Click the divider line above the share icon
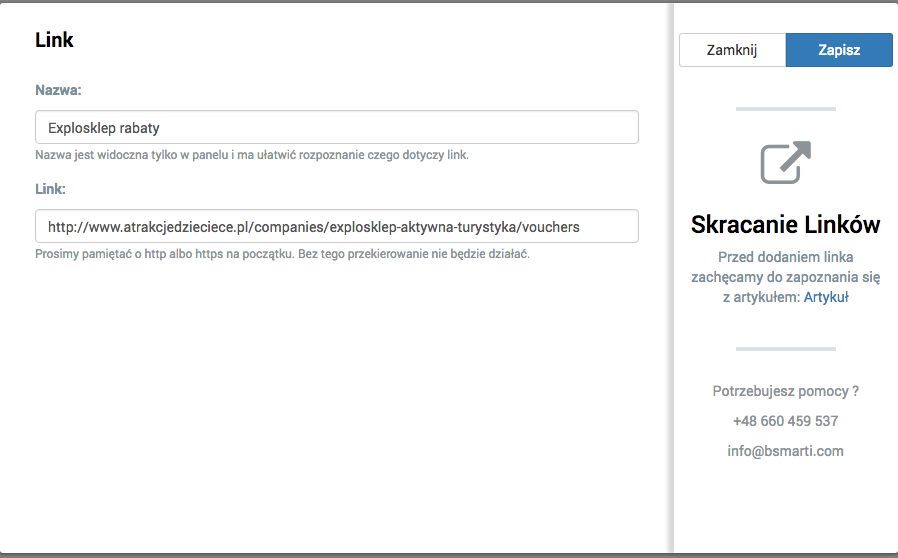This screenshot has width=898, height=558. [785, 108]
